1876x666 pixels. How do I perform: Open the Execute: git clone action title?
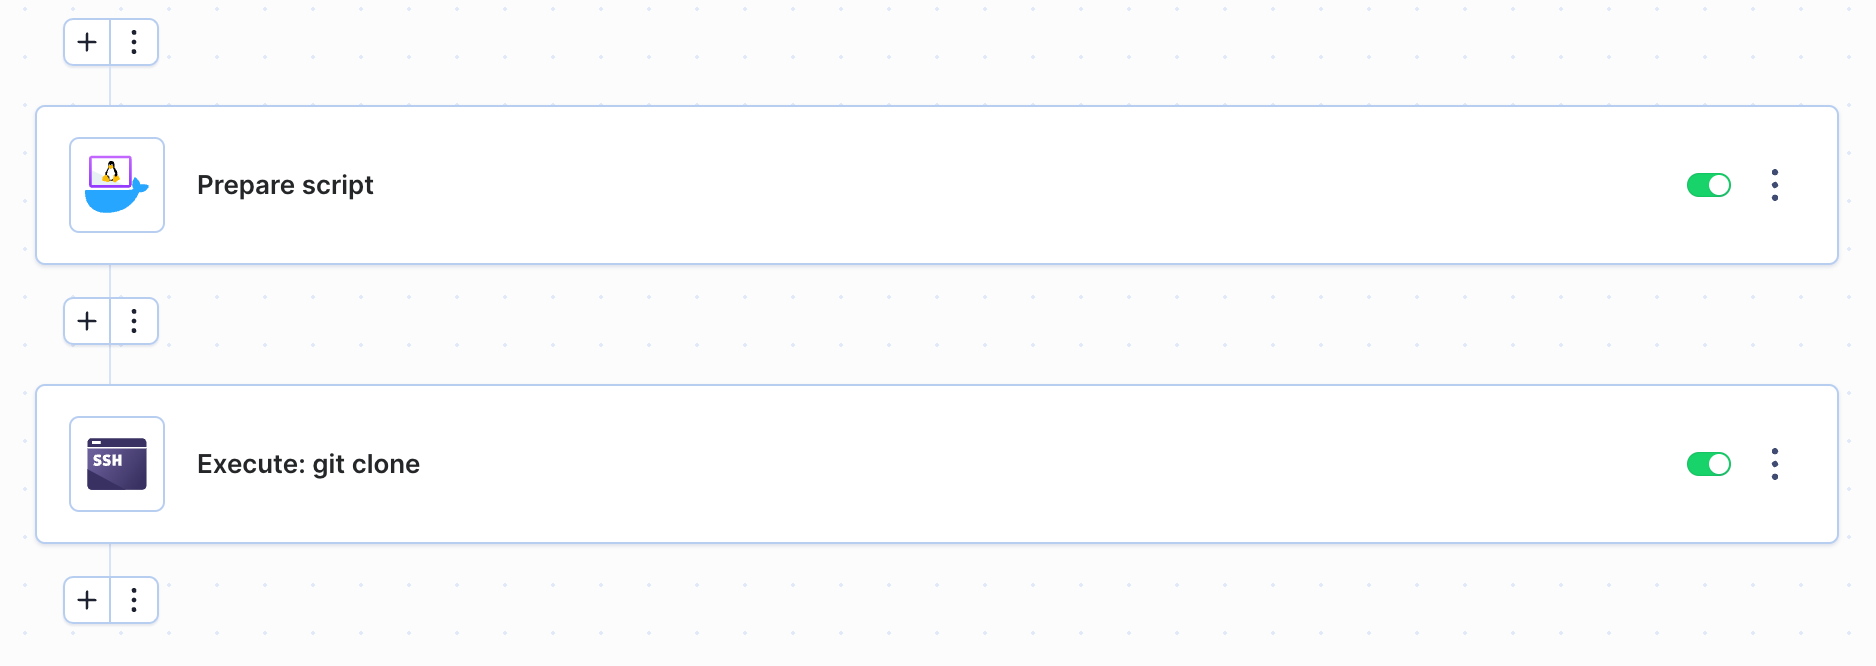point(308,464)
